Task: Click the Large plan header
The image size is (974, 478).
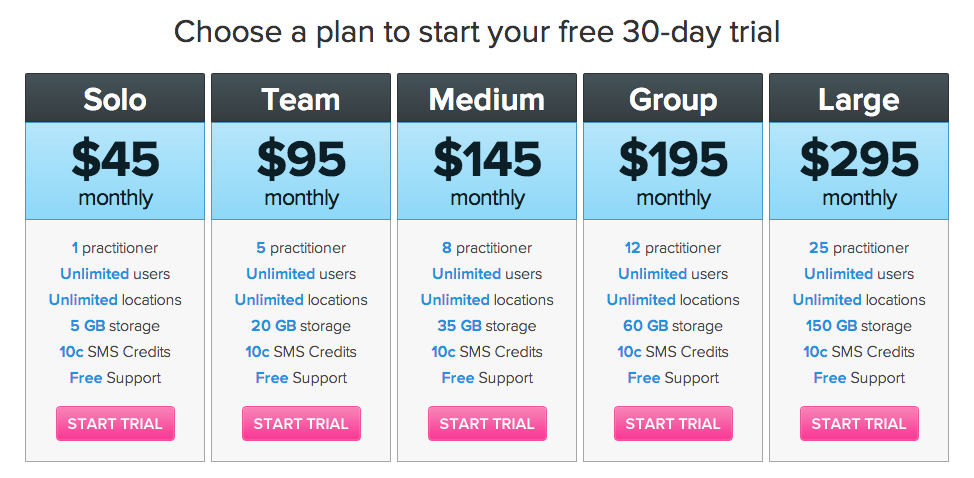Action: click(x=859, y=99)
